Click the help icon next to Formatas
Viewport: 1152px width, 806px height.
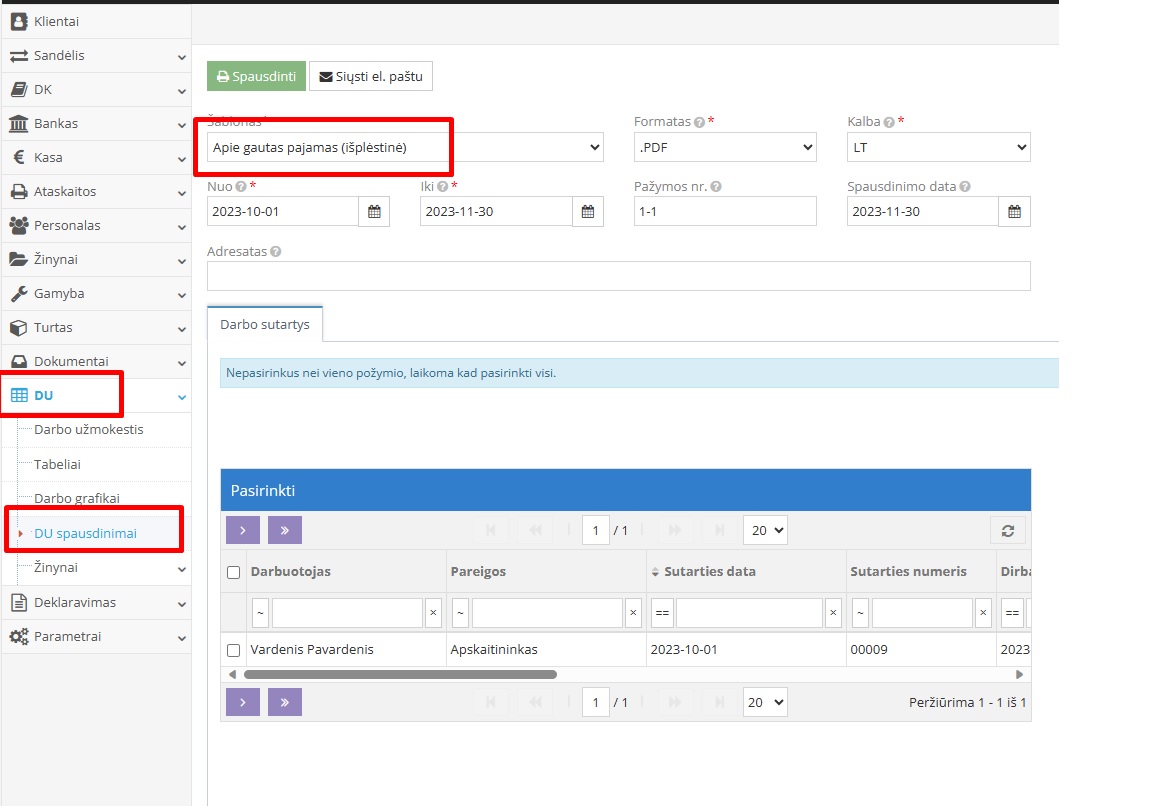point(699,122)
